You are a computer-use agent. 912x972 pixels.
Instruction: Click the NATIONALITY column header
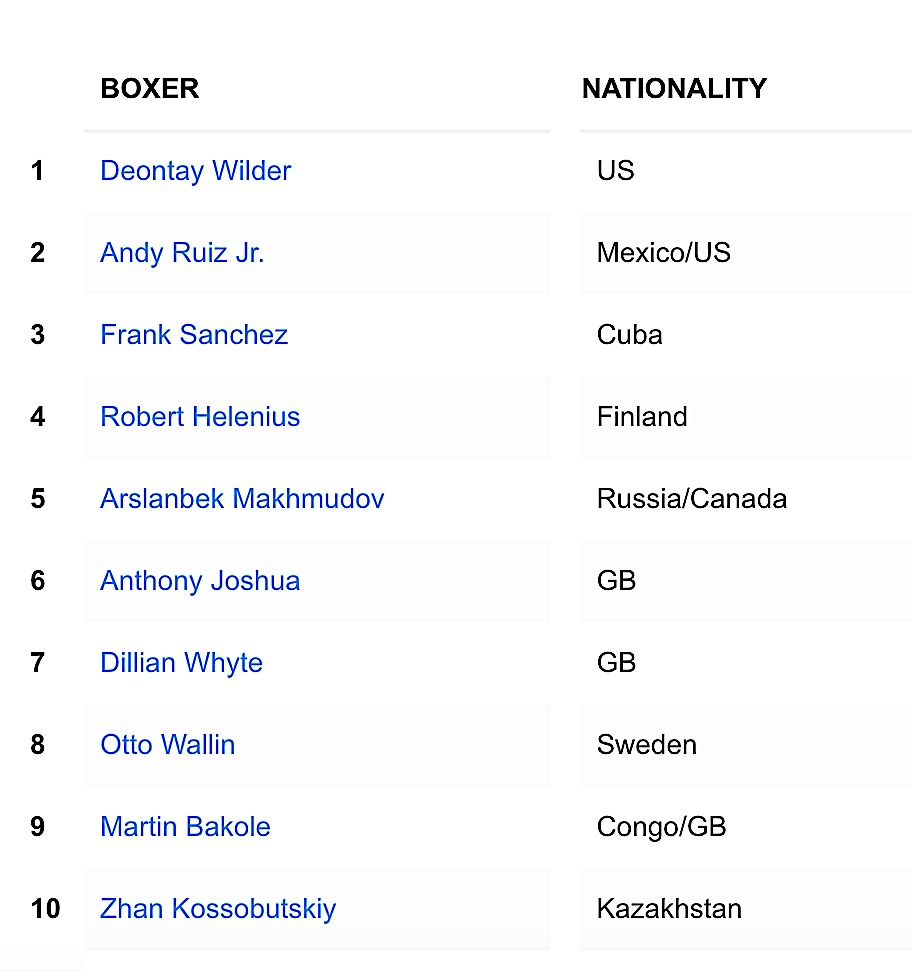click(674, 89)
